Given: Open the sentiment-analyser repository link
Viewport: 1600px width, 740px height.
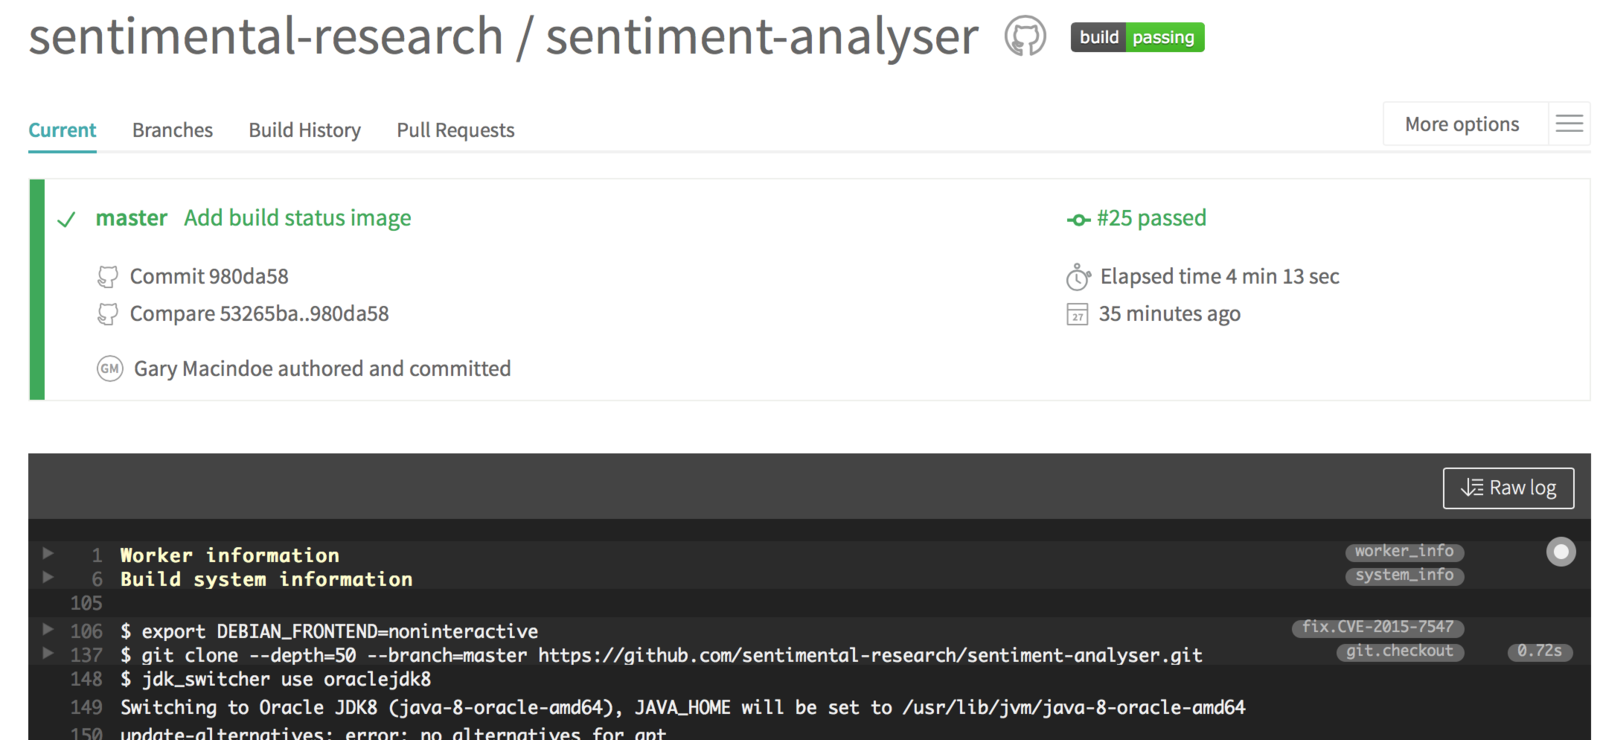Looking at the screenshot, I should tap(762, 37).
